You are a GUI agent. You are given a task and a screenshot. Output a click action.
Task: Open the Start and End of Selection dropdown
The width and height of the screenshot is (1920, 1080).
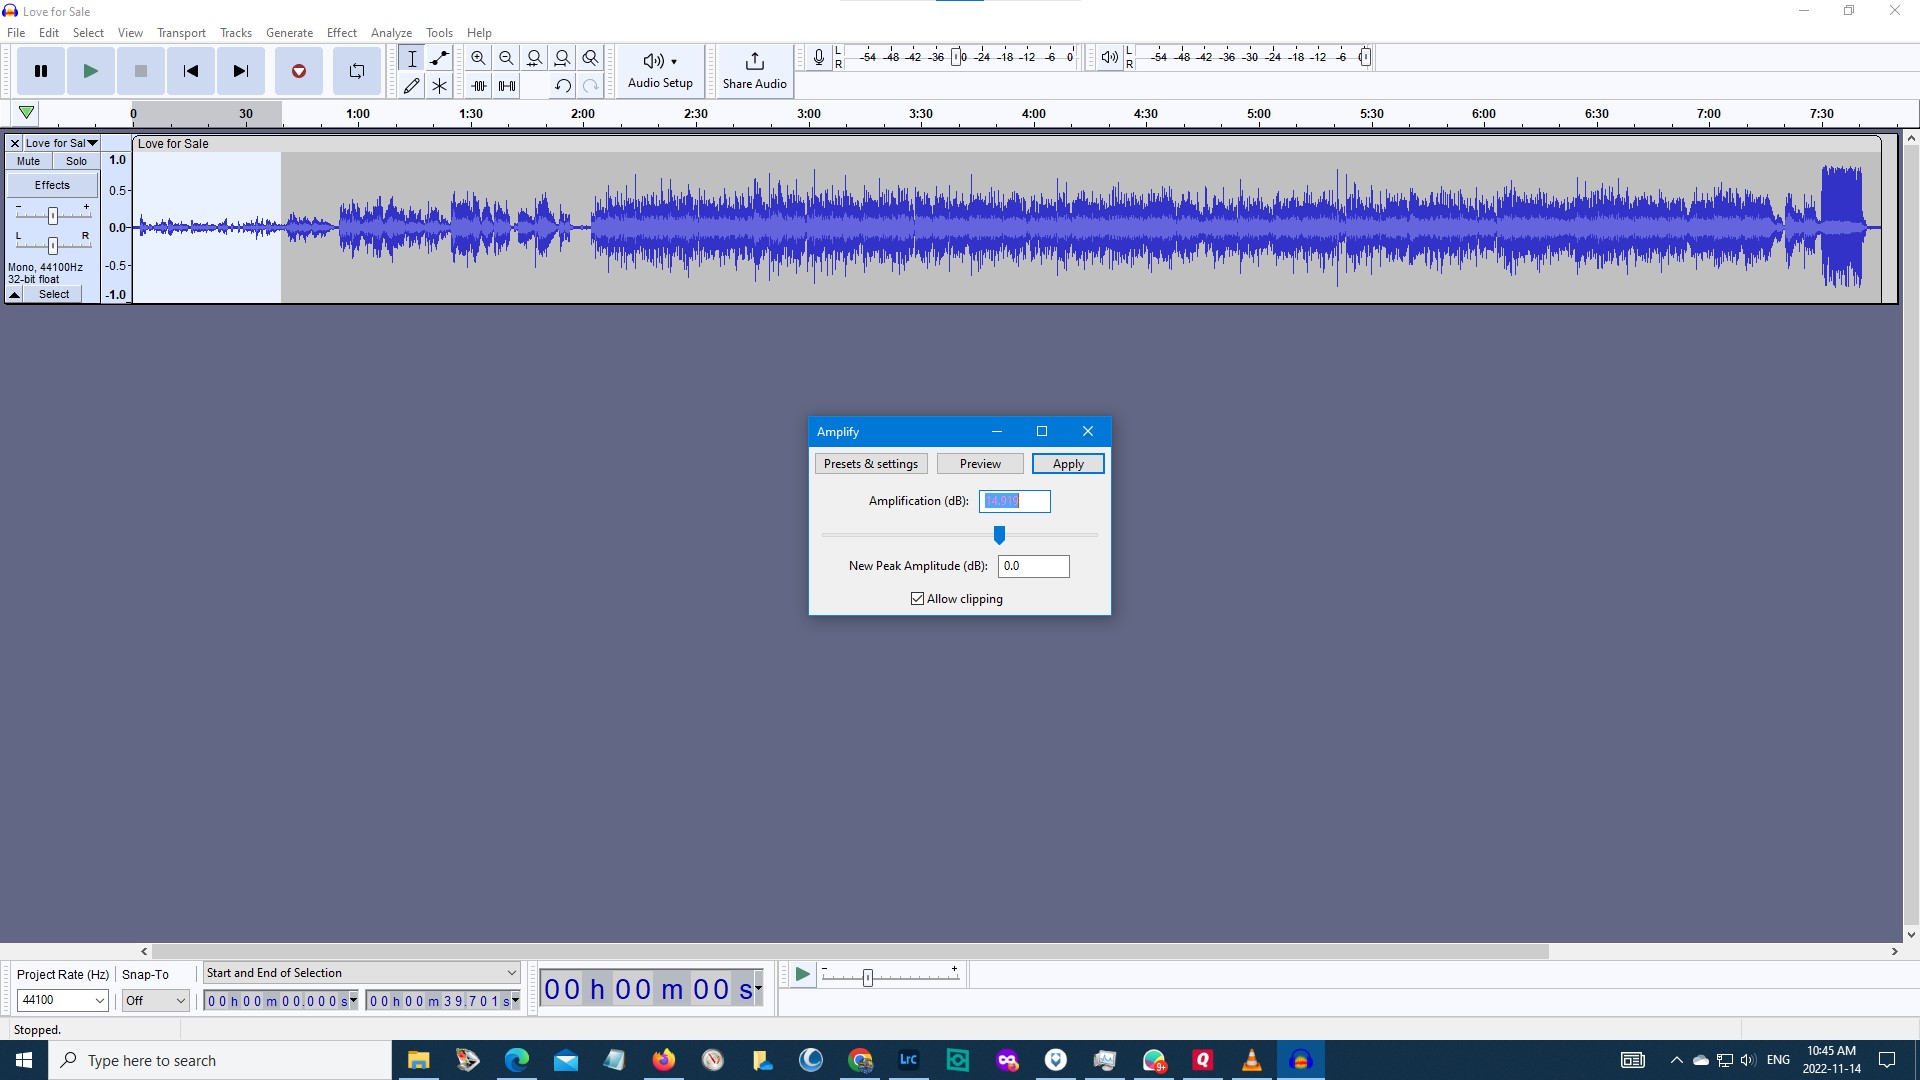coord(360,972)
